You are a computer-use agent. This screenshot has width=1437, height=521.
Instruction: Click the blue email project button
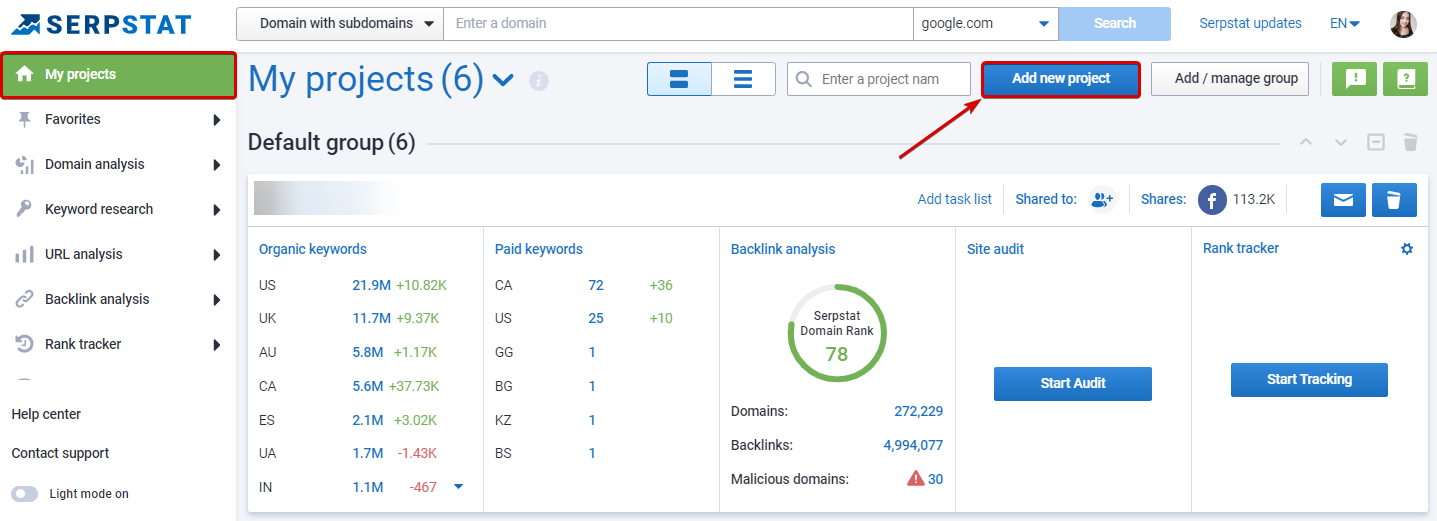pos(1343,199)
